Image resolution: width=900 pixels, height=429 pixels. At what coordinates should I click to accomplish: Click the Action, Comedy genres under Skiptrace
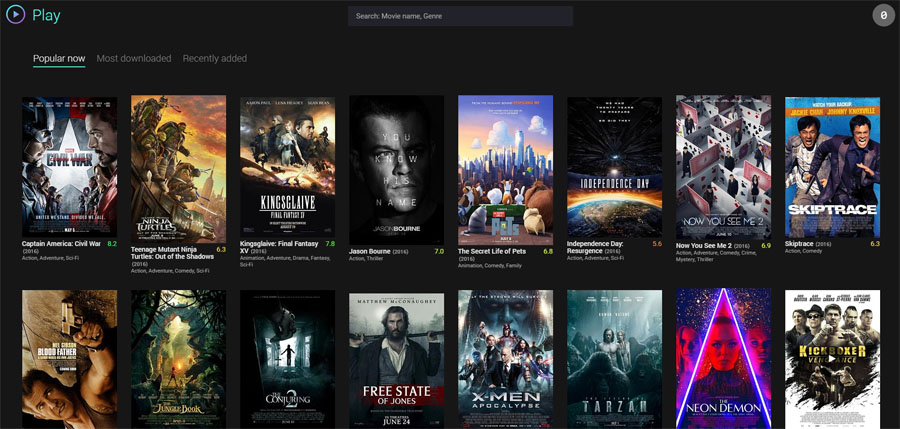803,251
